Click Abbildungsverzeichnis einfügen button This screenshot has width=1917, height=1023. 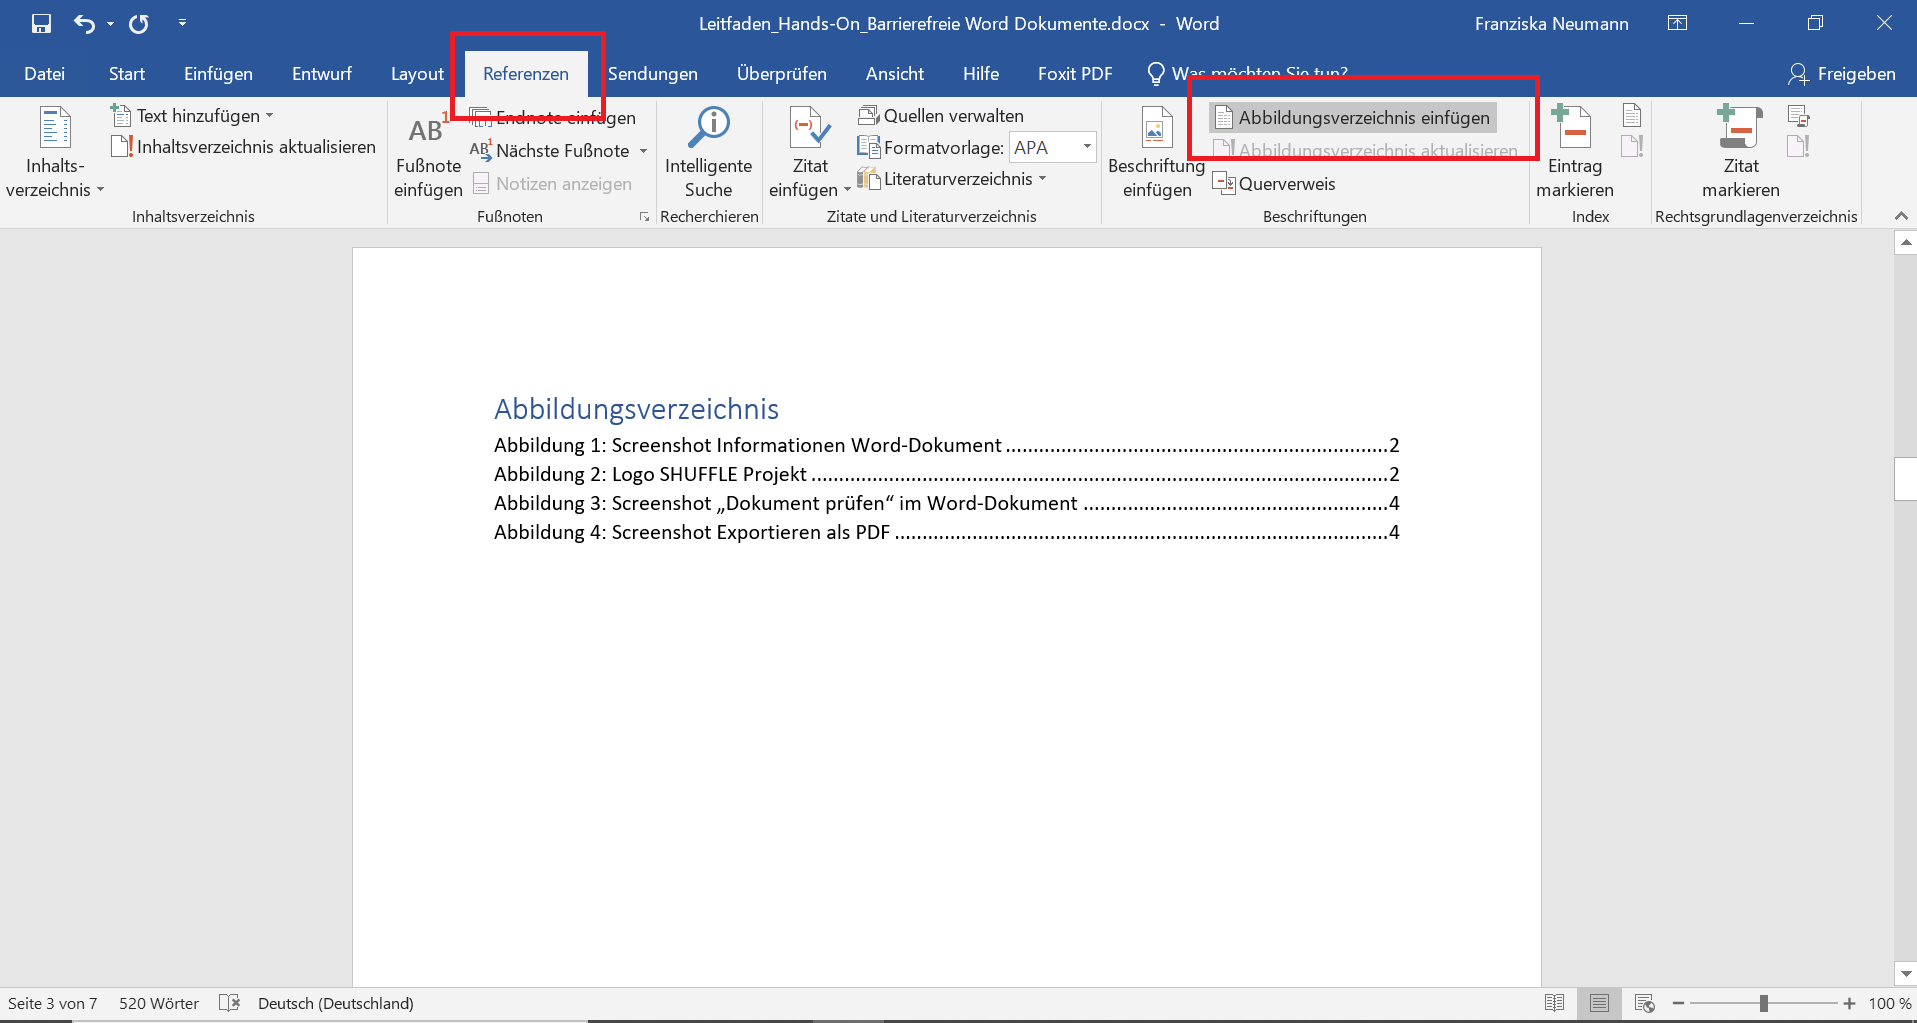click(1353, 118)
